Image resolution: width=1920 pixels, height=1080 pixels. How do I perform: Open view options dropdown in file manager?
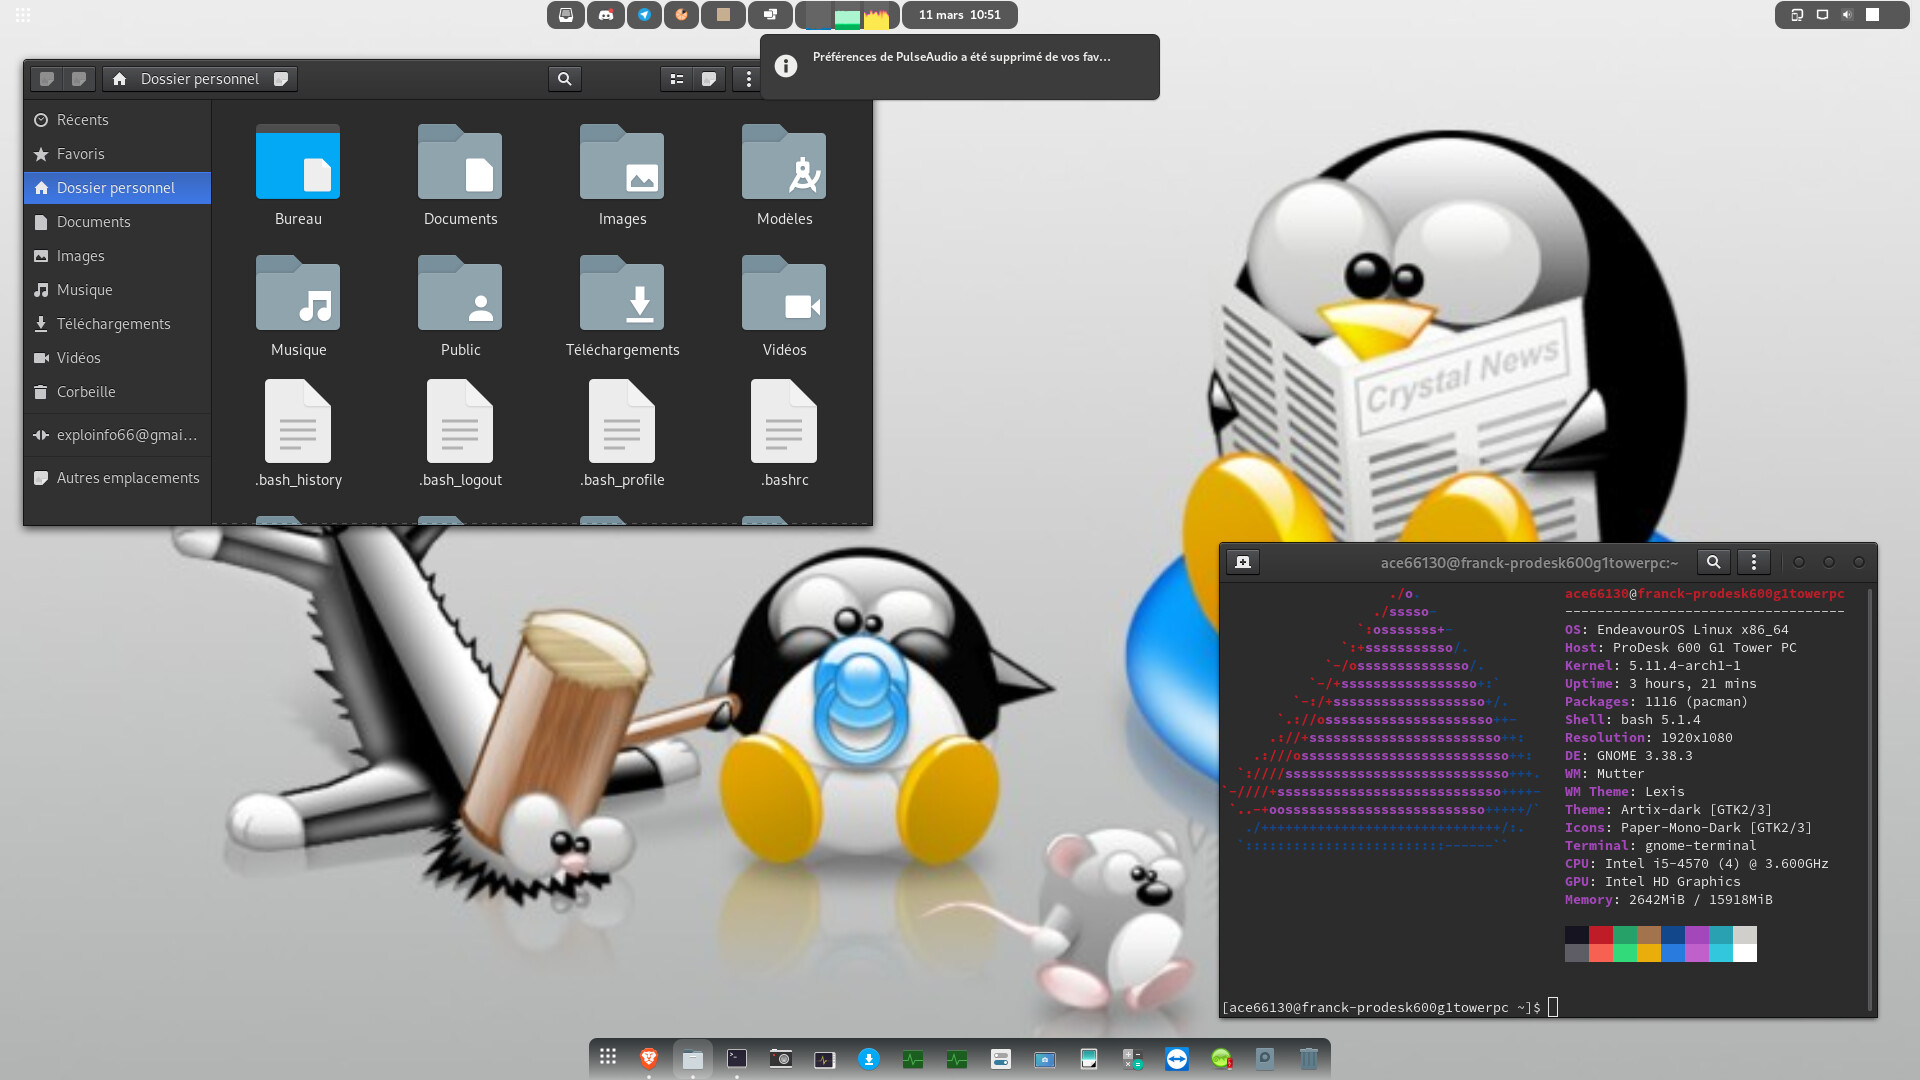pos(709,79)
